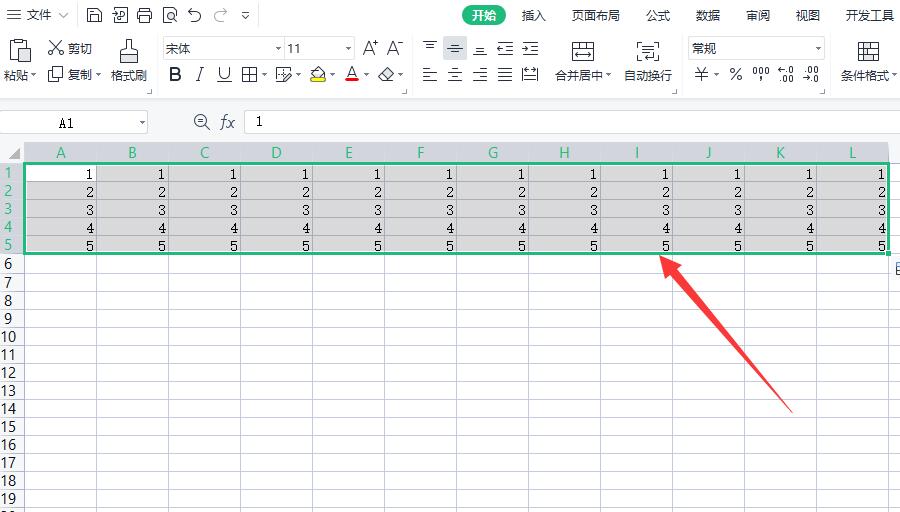Viewport: 900px width, 512px height.
Task: Open the 公式 ribbon tab
Action: (658, 15)
